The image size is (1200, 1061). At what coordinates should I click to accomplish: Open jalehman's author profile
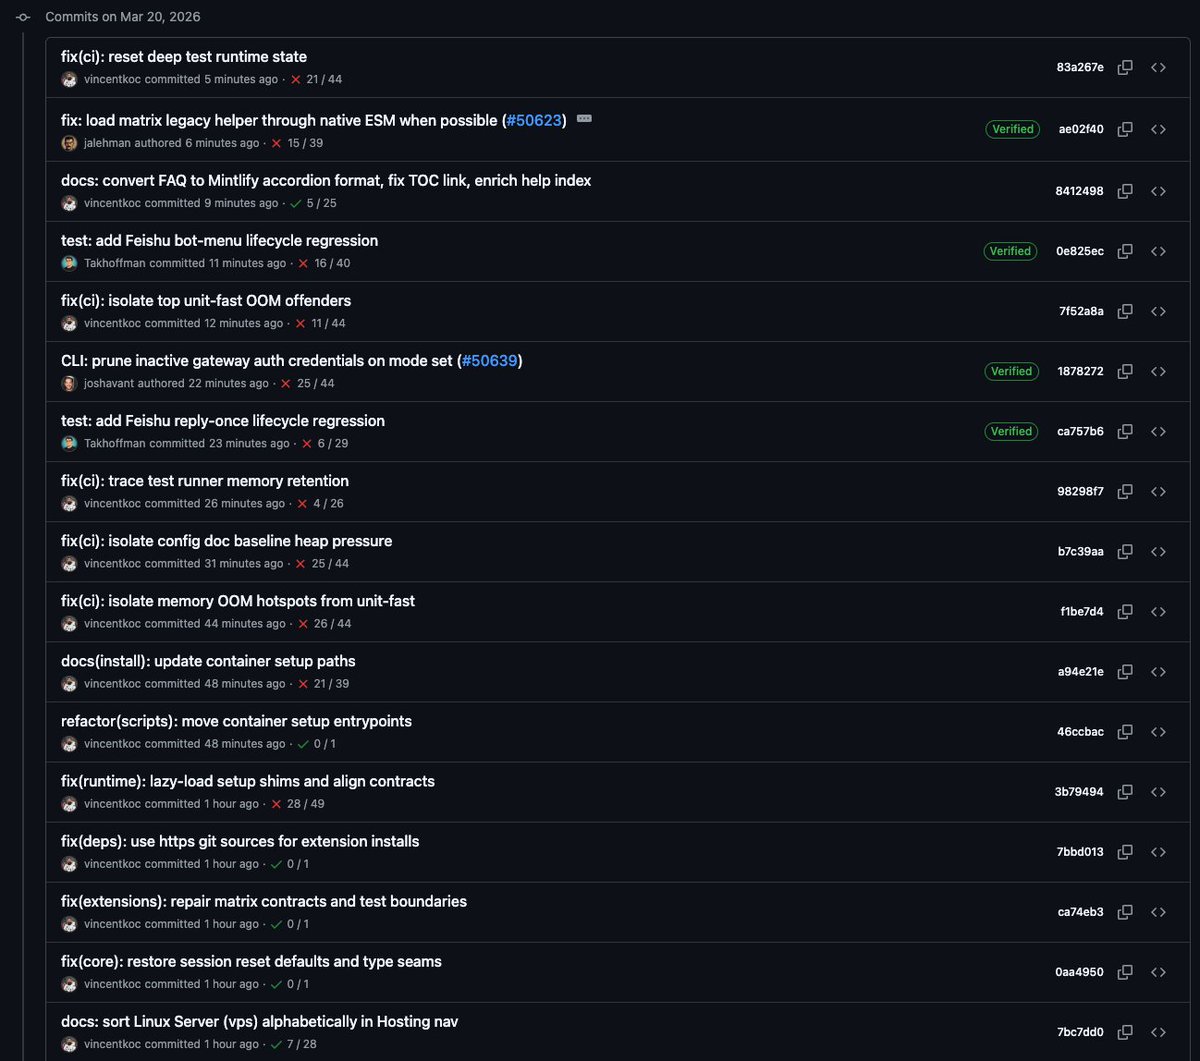108,143
